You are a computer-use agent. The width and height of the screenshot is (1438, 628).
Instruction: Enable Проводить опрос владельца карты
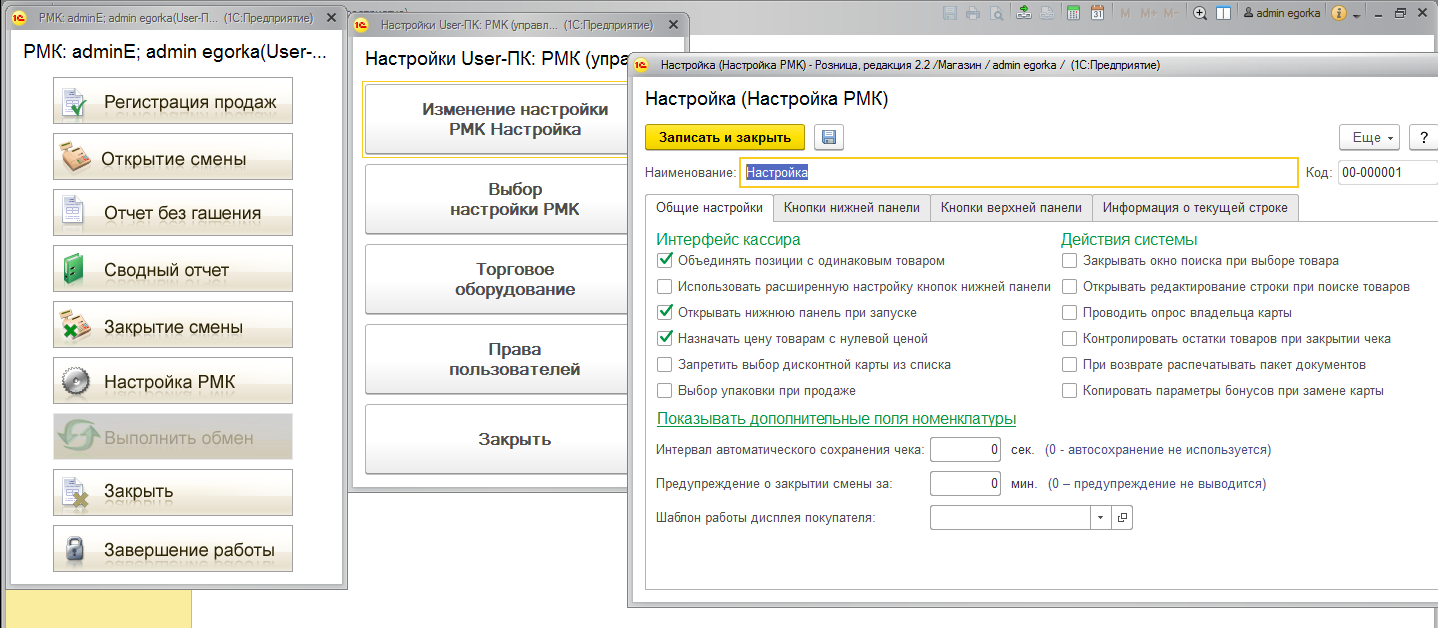(1070, 313)
